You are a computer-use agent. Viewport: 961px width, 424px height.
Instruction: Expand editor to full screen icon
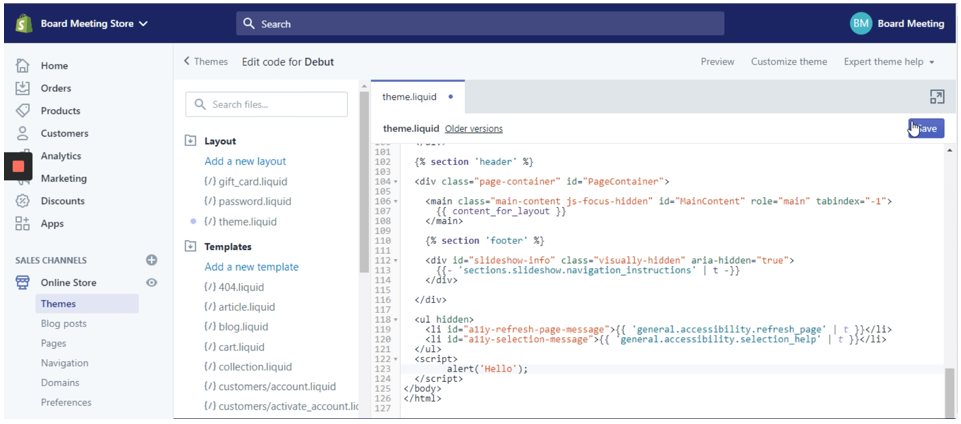point(937,97)
